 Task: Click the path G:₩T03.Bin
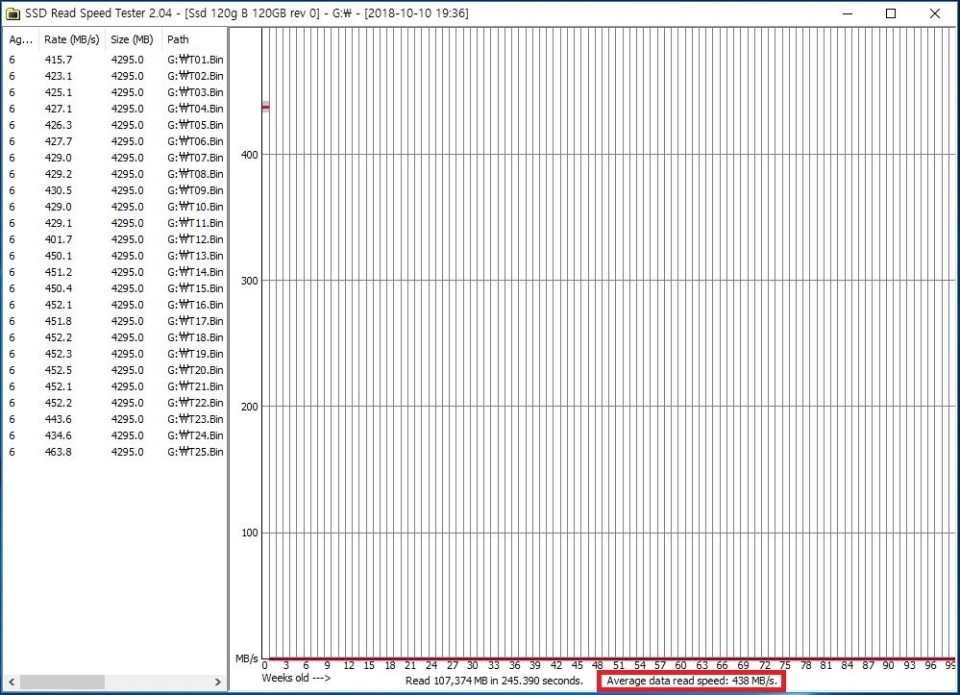[x=195, y=92]
